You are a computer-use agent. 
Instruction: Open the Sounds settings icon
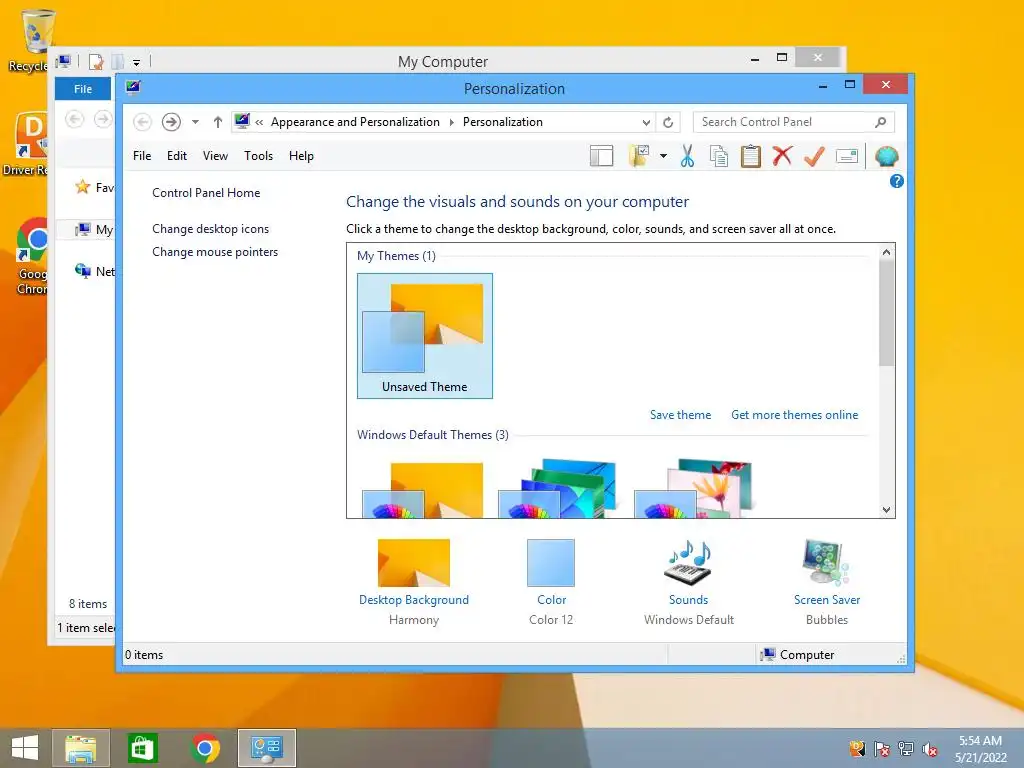pos(688,562)
